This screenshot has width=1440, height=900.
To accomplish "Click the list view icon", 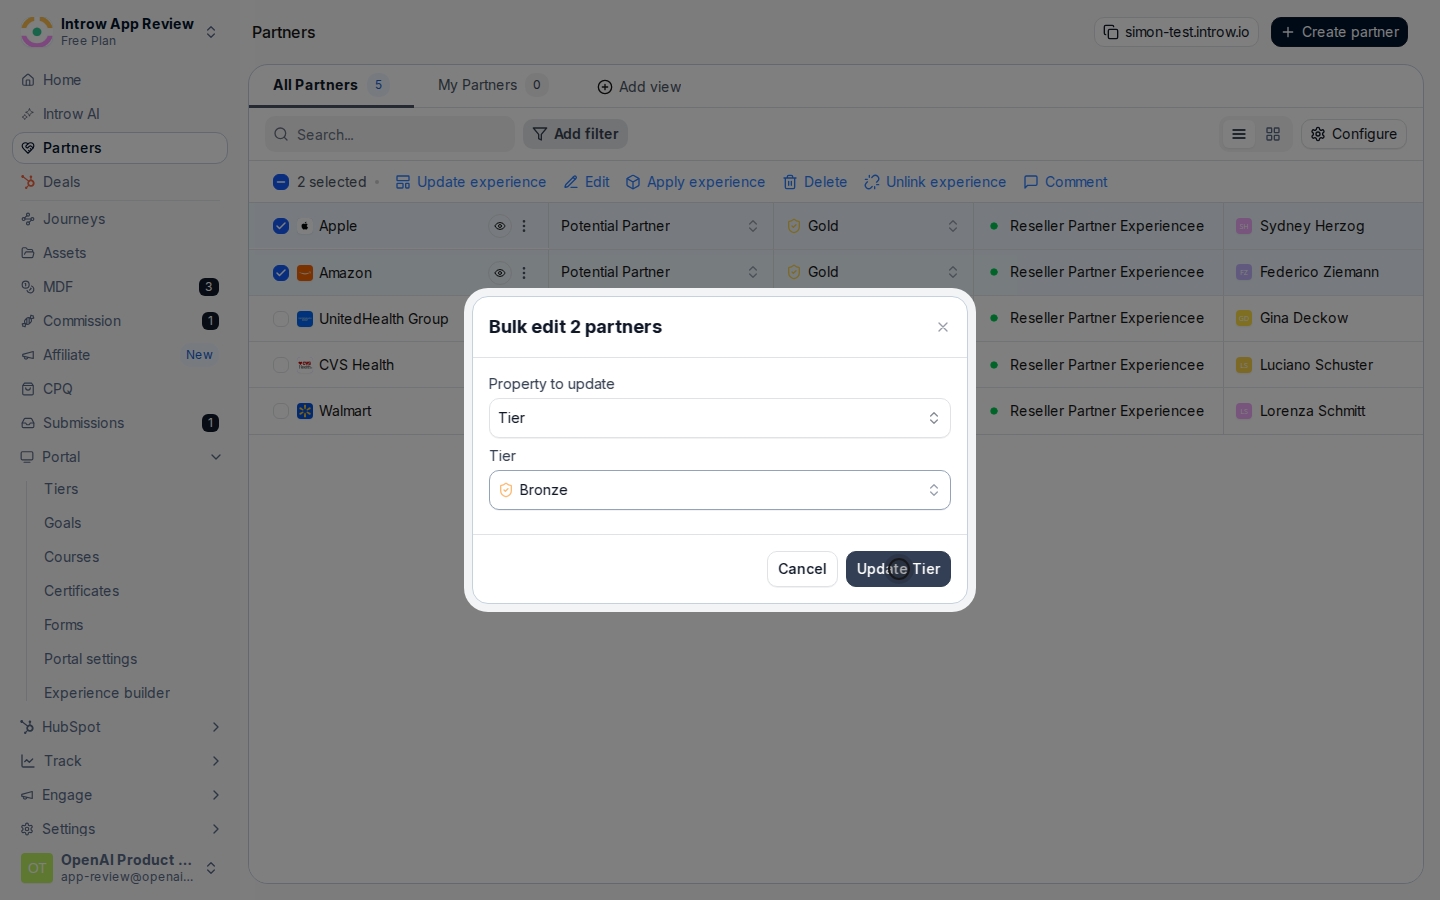I will coord(1239,134).
